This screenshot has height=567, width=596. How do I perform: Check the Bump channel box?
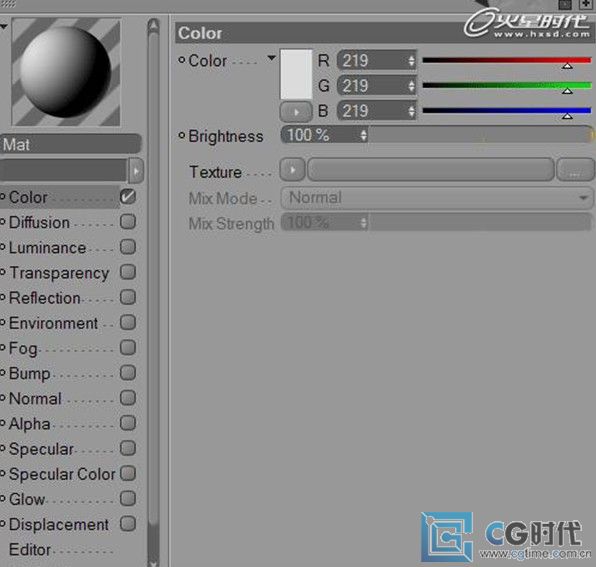tap(128, 373)
